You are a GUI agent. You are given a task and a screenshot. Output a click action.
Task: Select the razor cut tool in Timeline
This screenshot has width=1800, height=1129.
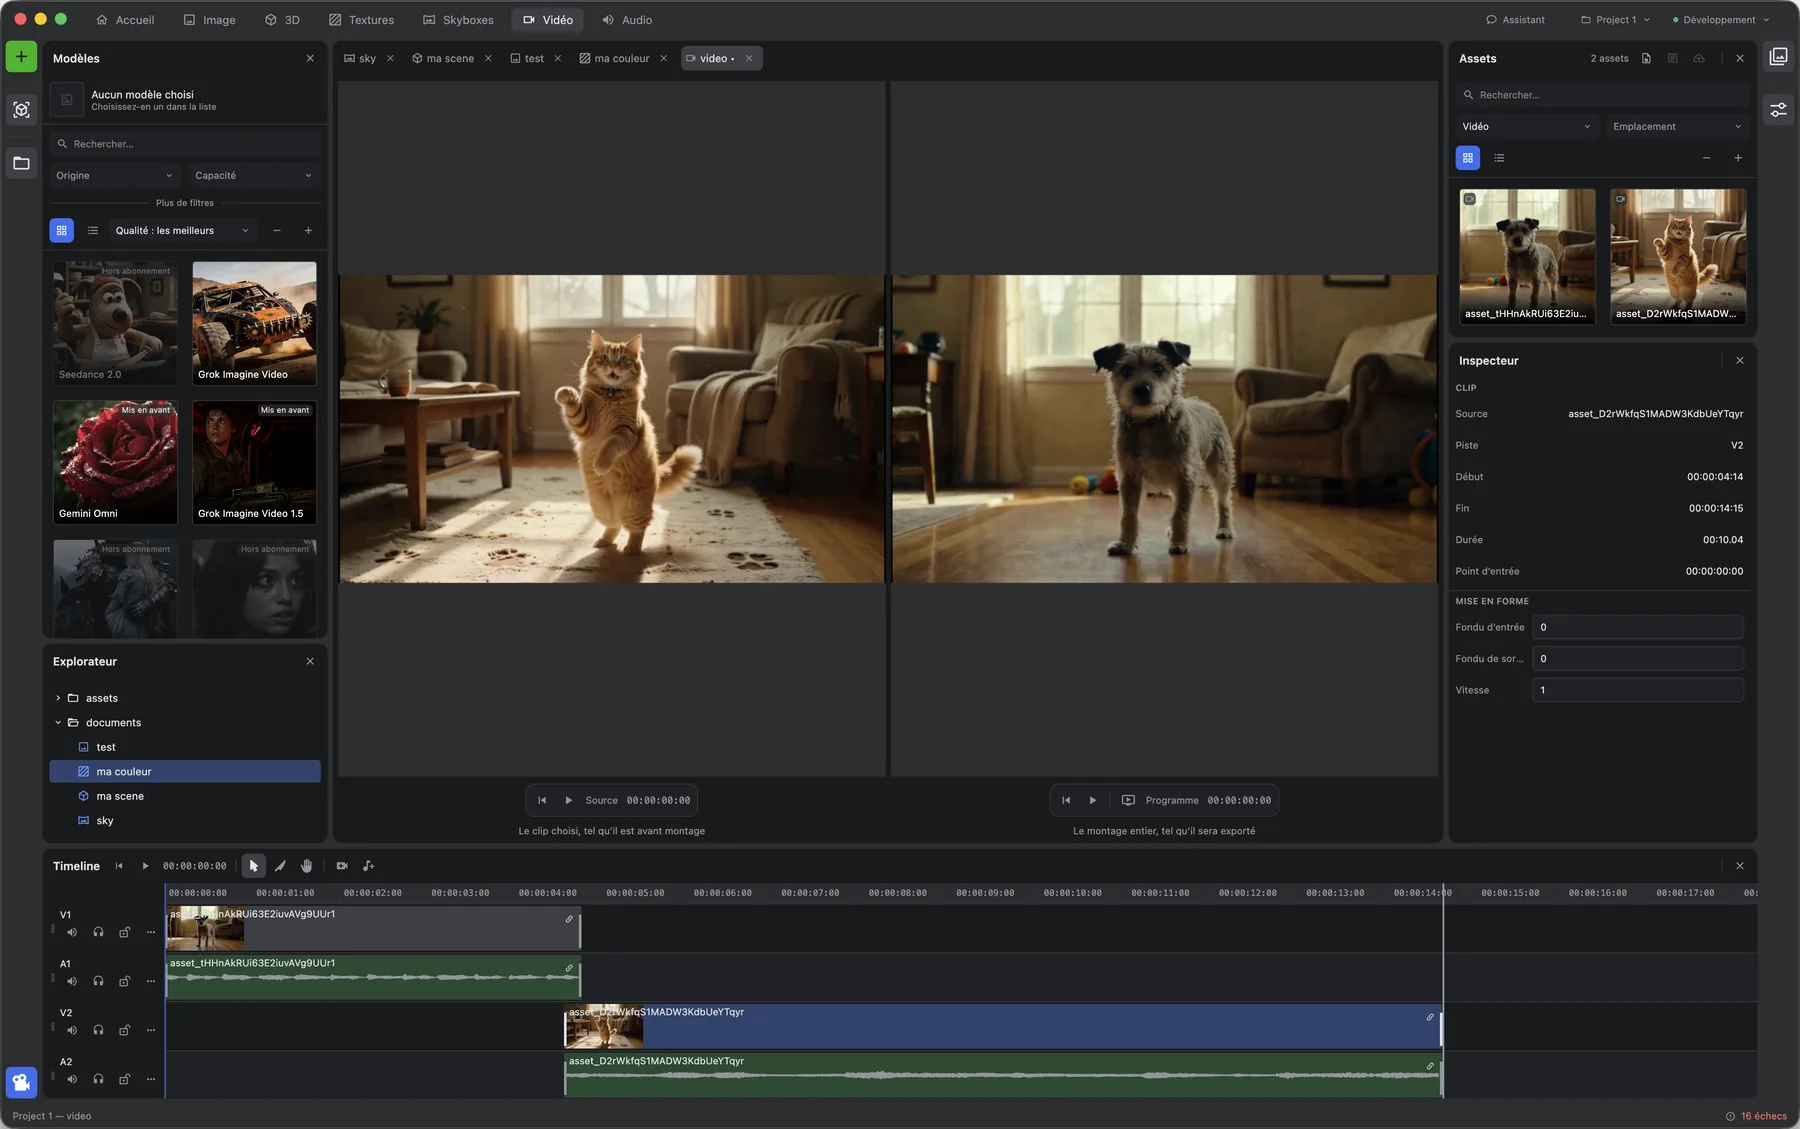280,866
